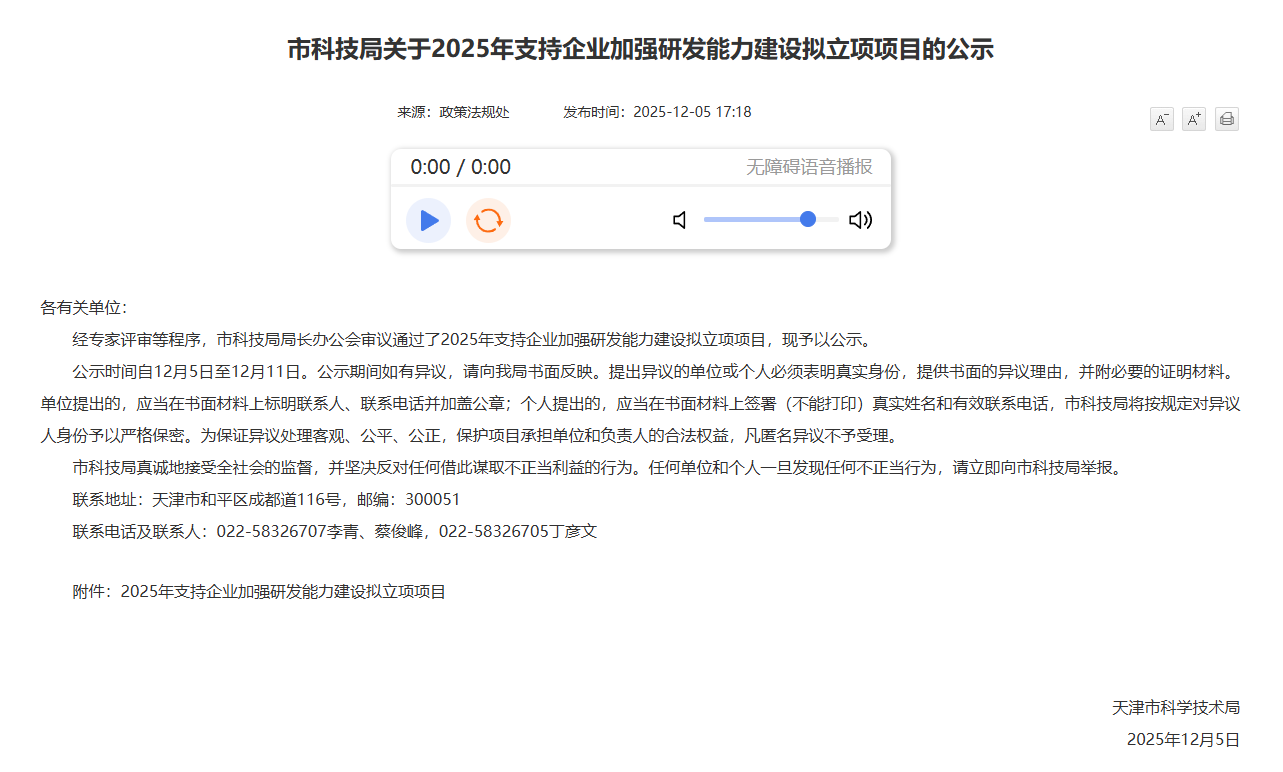Click the volume up speaker icon
The height and width of the screenshot is (772, 1283).
[860, 219]
